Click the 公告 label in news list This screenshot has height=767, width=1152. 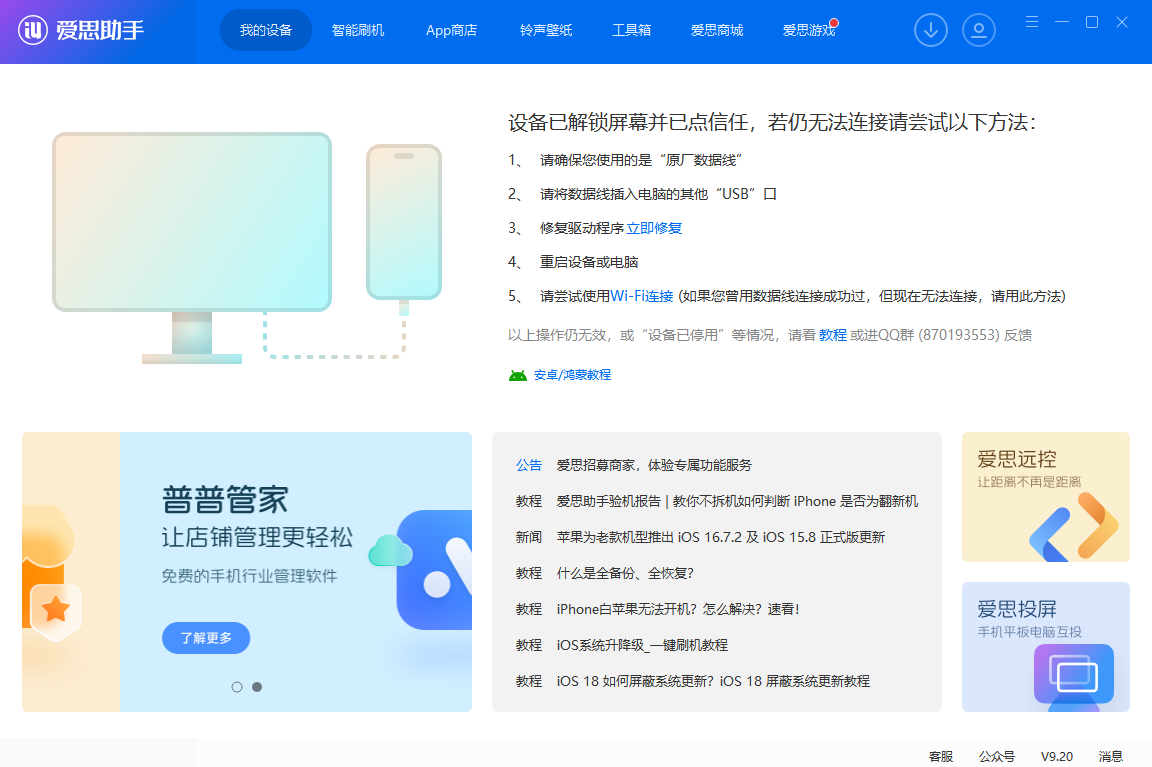point(528,465)
